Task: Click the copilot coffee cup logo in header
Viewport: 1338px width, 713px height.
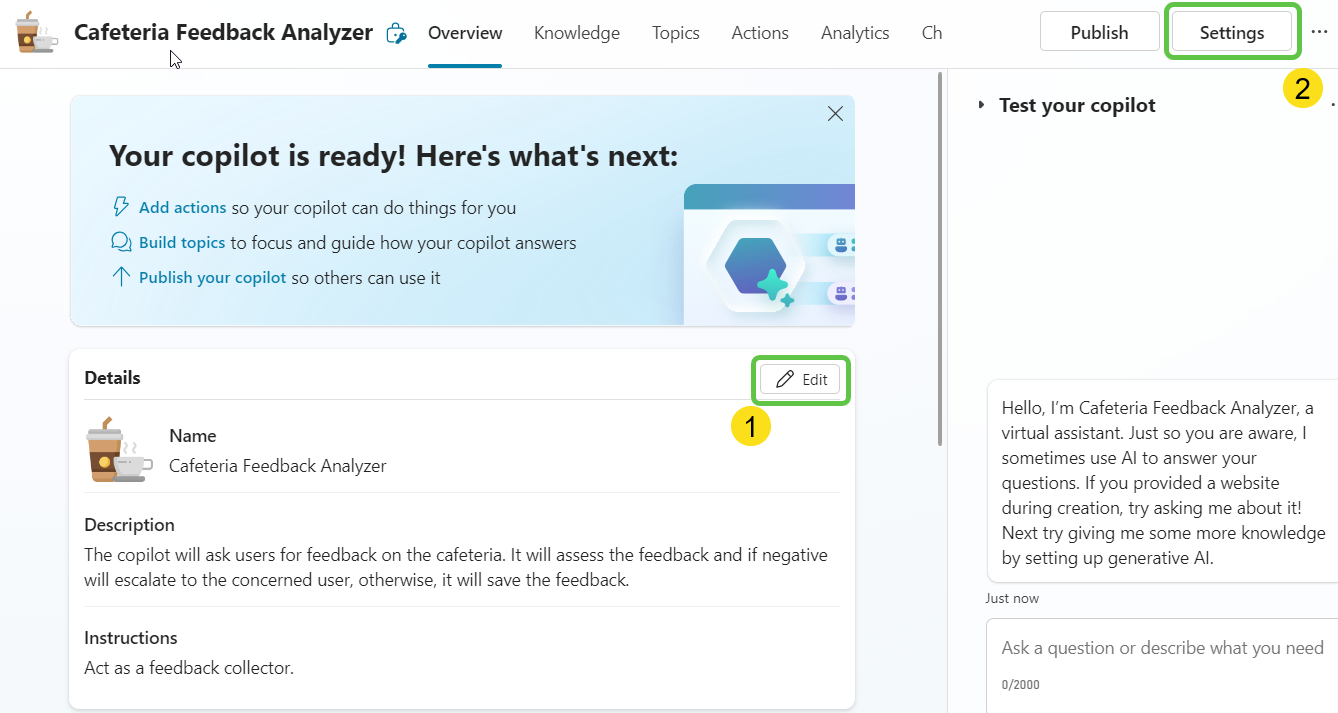Action: [x=36, y=33]
